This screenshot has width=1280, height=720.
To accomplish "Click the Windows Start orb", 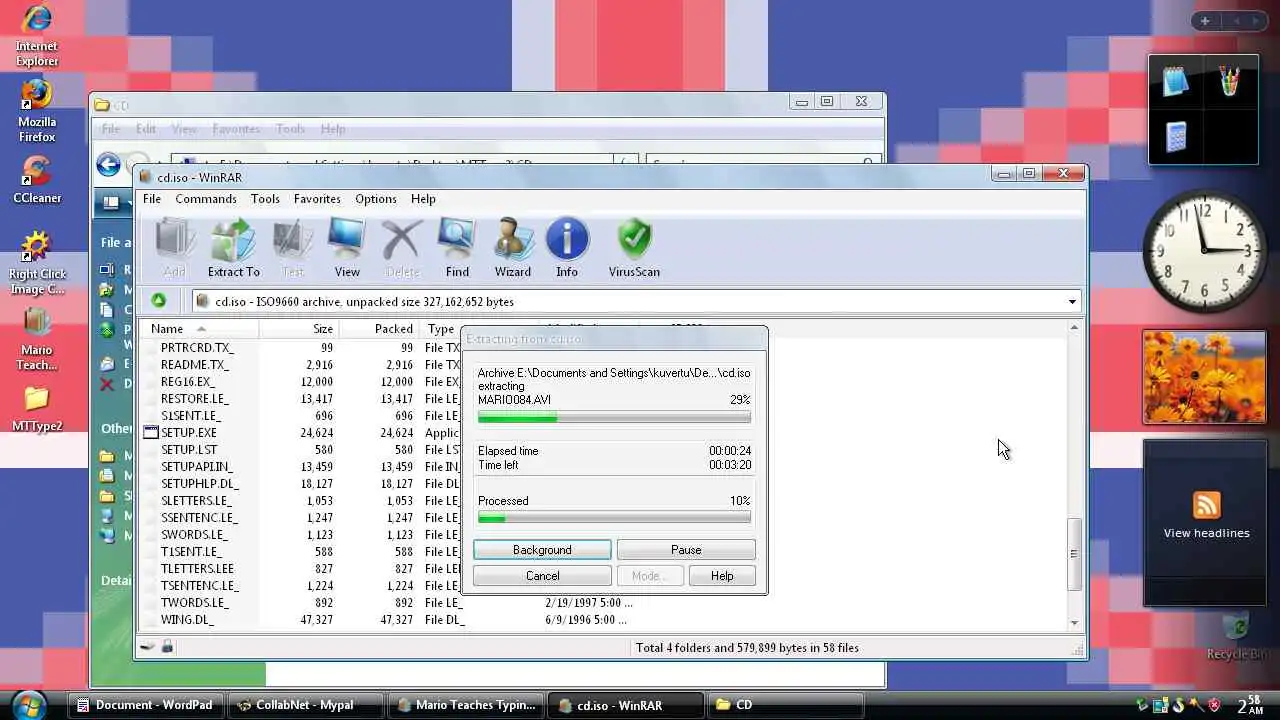I will 30,704.
